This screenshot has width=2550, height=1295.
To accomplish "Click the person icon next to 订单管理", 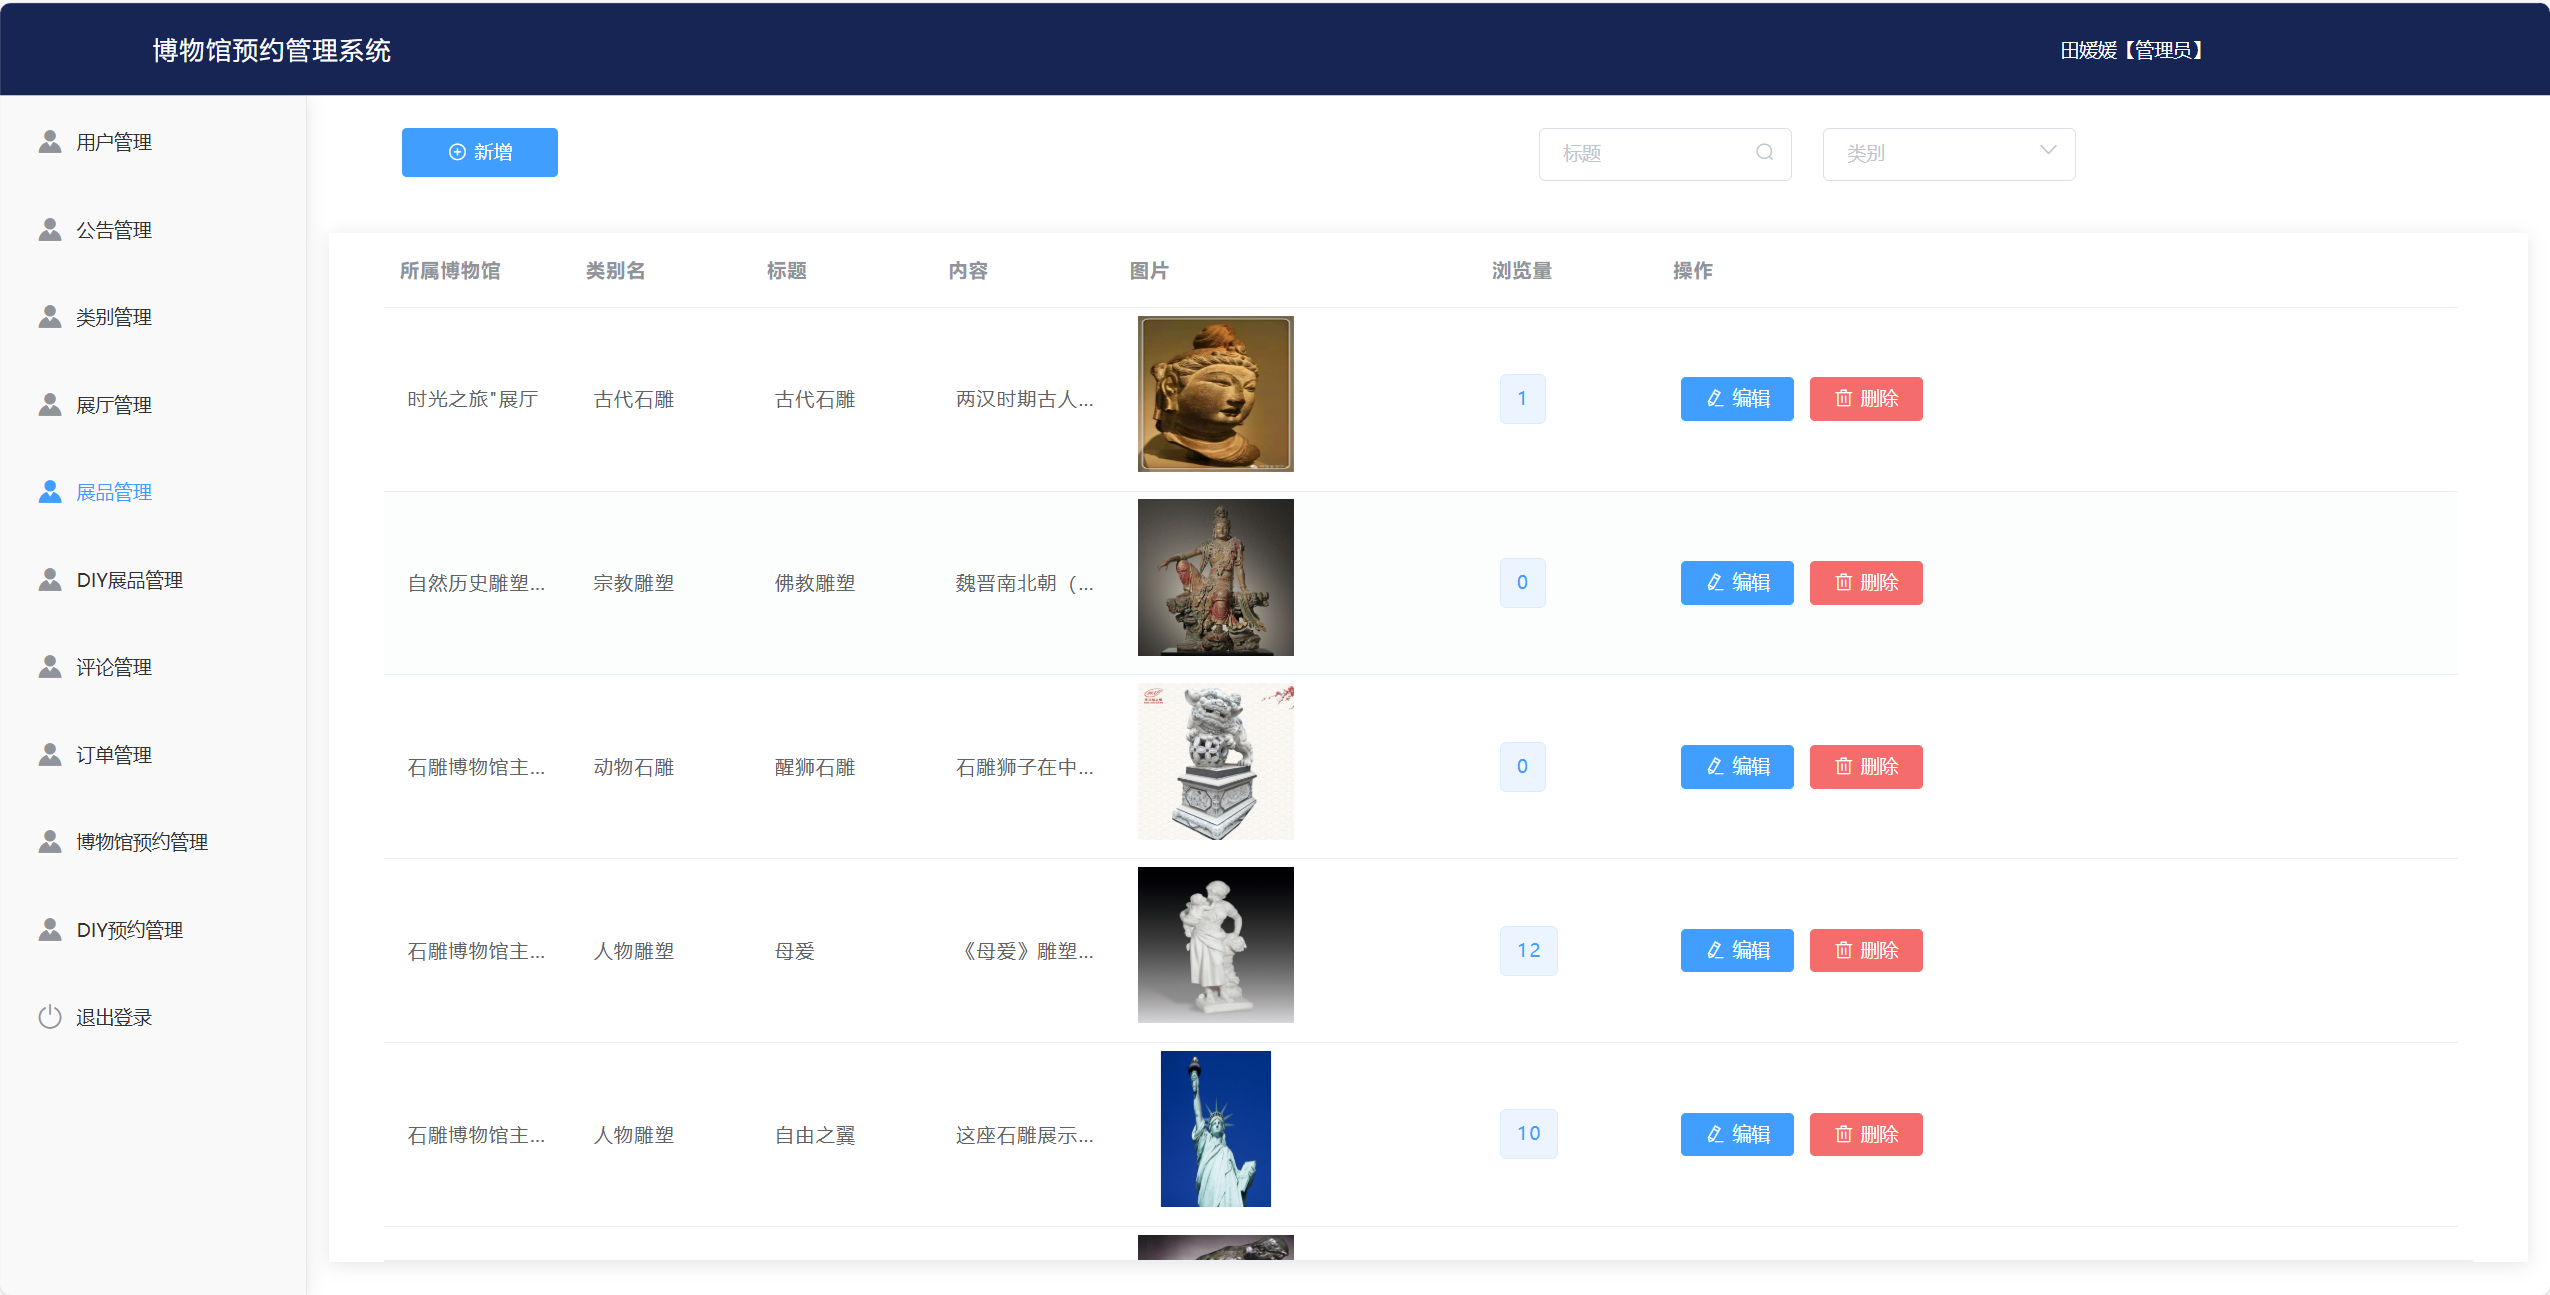I will click(x=50, y=755).
